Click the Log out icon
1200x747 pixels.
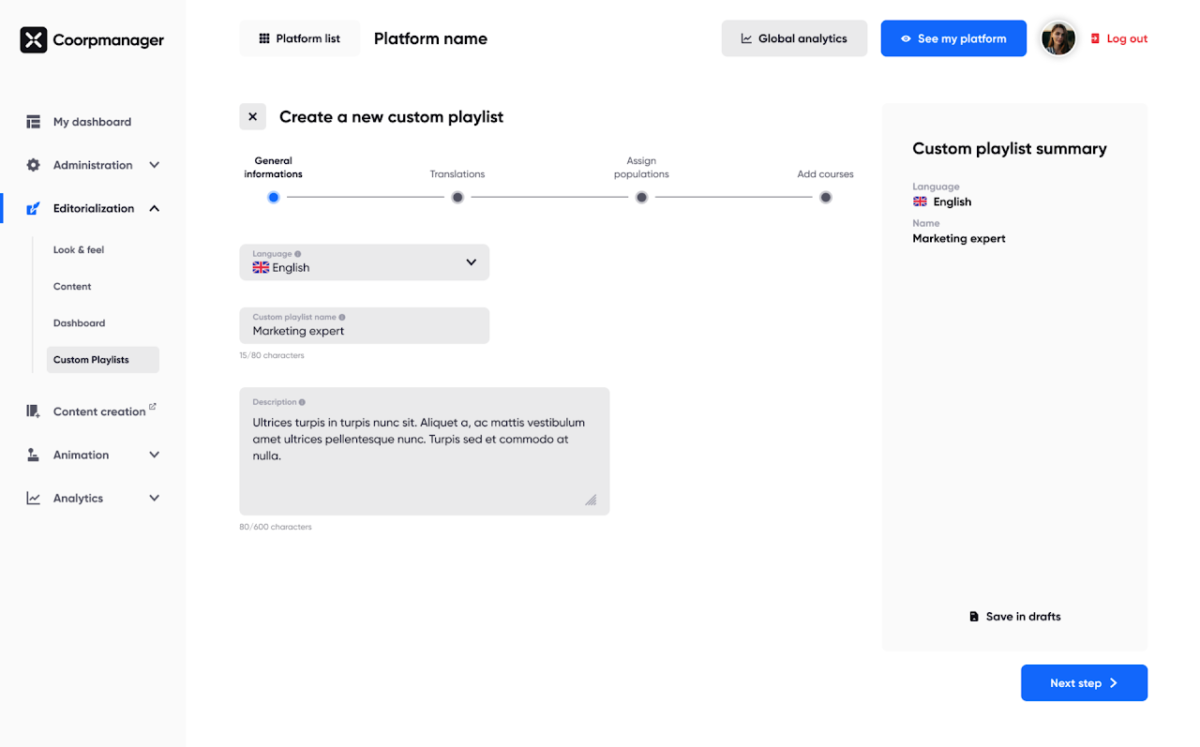(1096, 38)
